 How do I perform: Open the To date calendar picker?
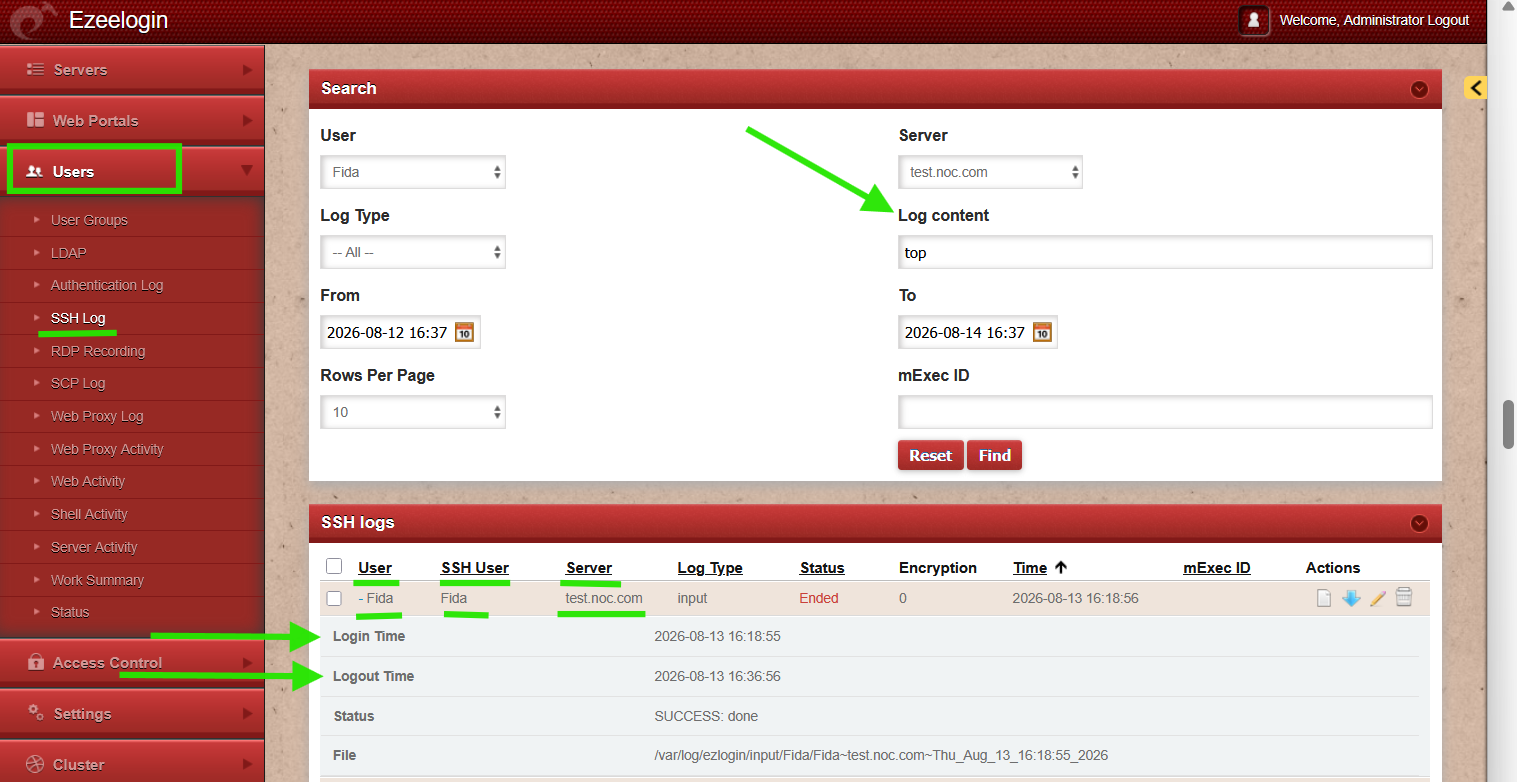coord(1042,332)
